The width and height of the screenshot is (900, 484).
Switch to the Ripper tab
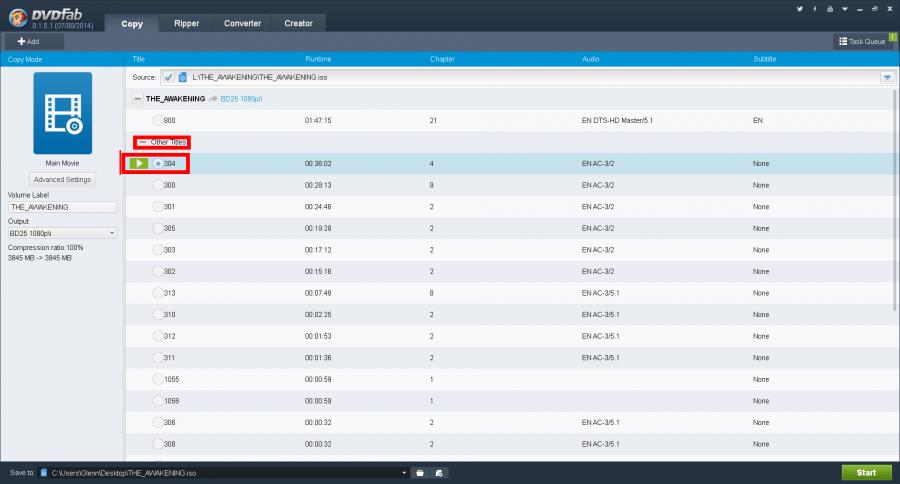pos(187,23)
